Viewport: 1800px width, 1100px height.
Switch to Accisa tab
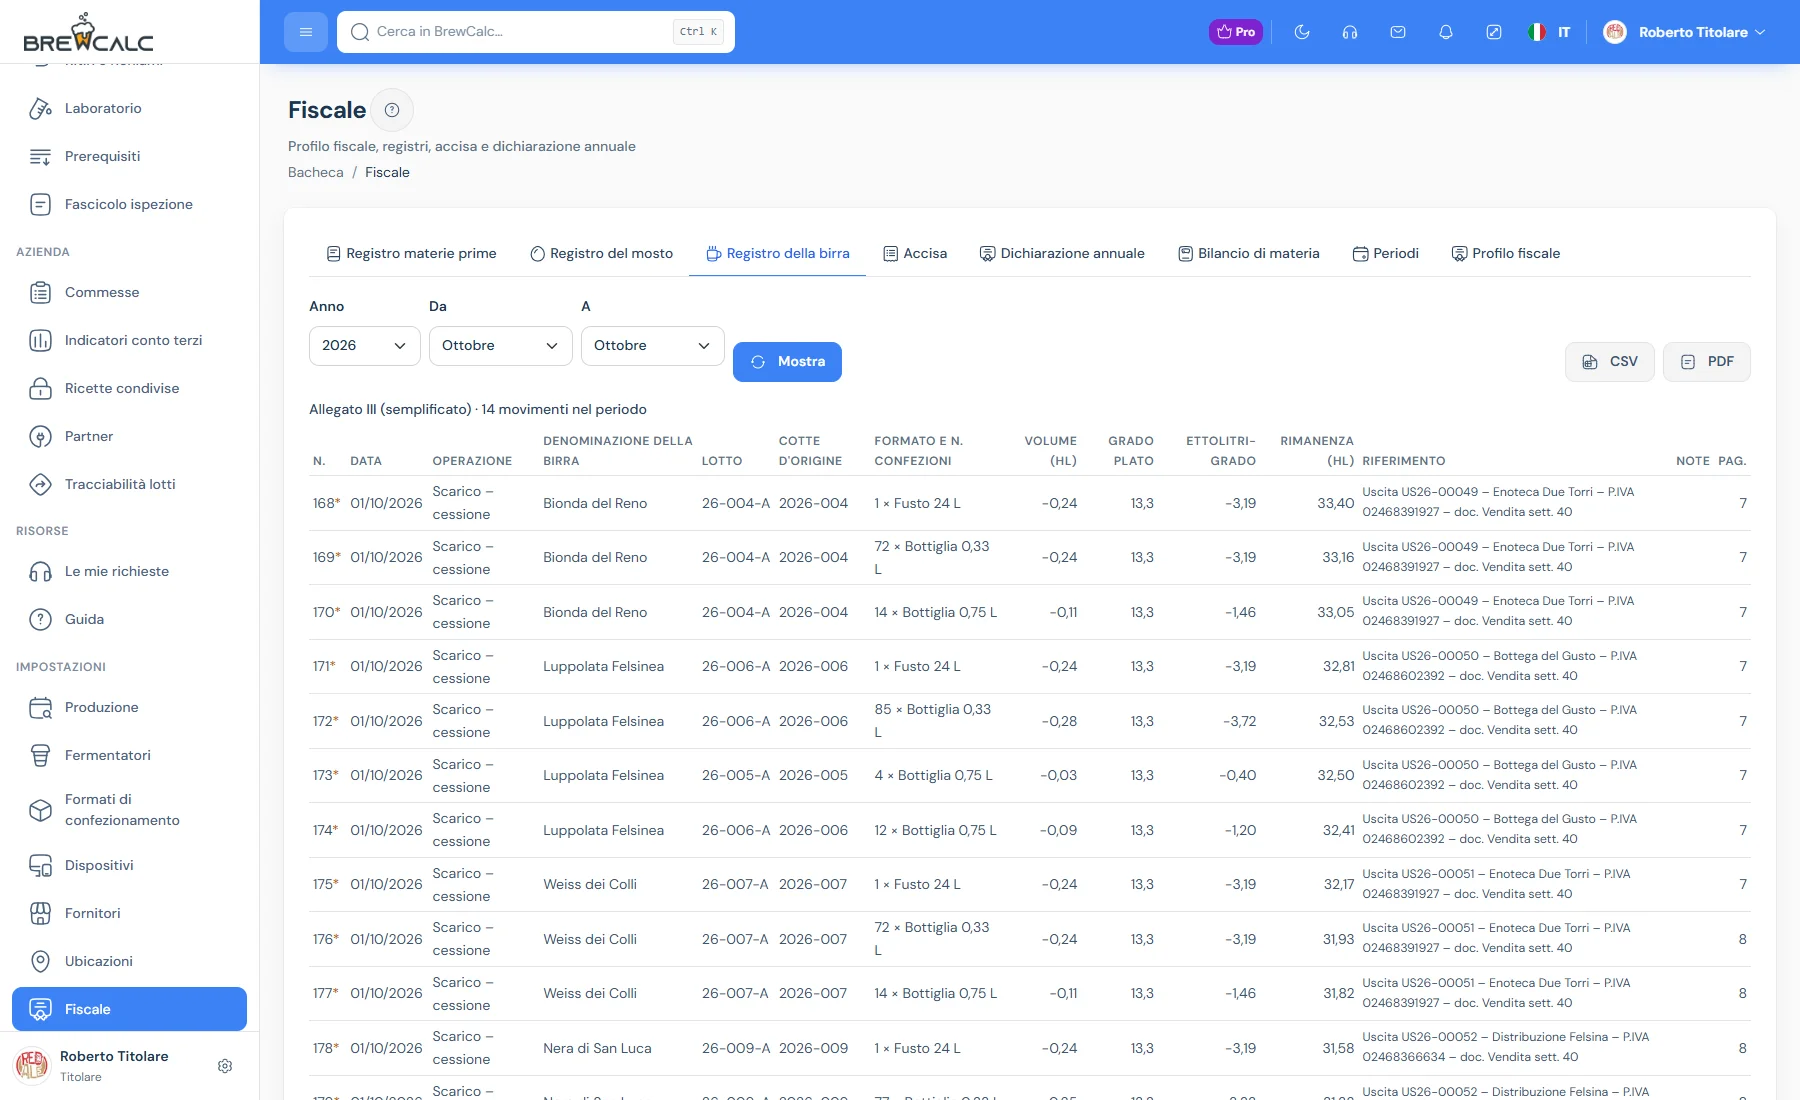[x=915, y=253]
